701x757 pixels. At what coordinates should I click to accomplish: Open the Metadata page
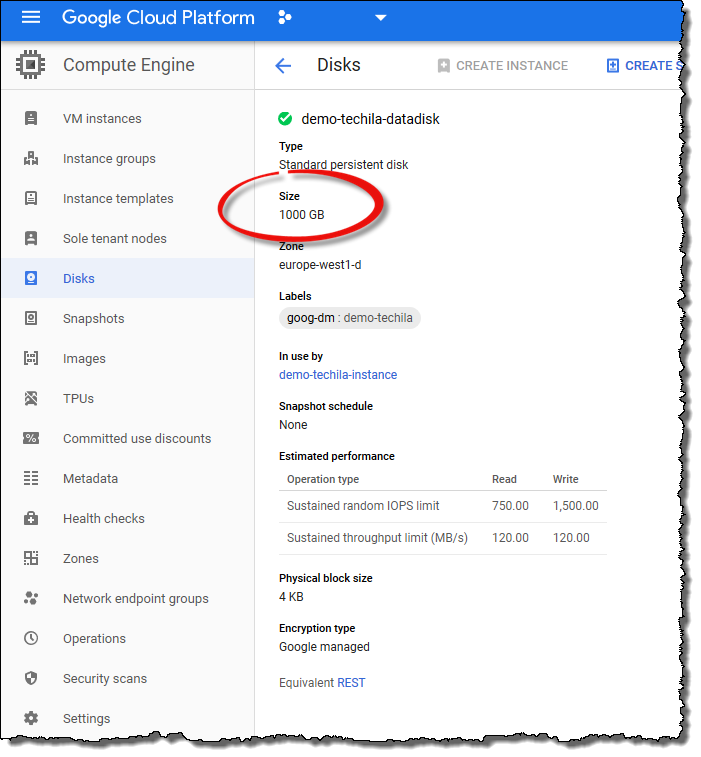90,479
